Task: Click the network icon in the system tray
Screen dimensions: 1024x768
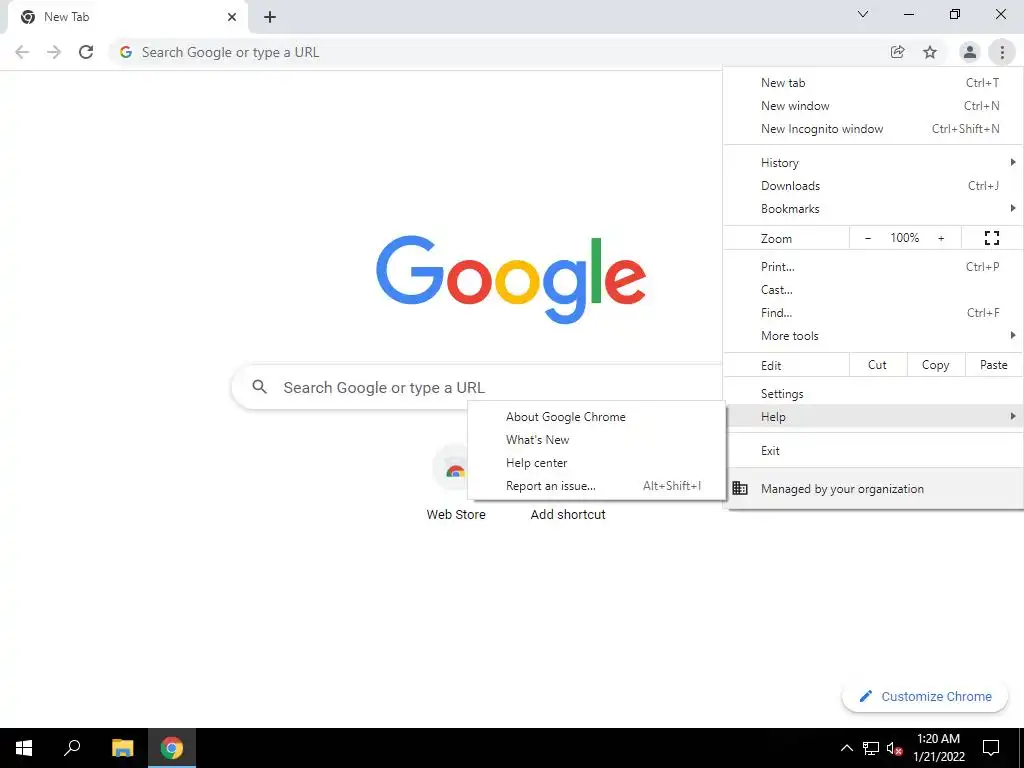Action: (x=871, y=748)
